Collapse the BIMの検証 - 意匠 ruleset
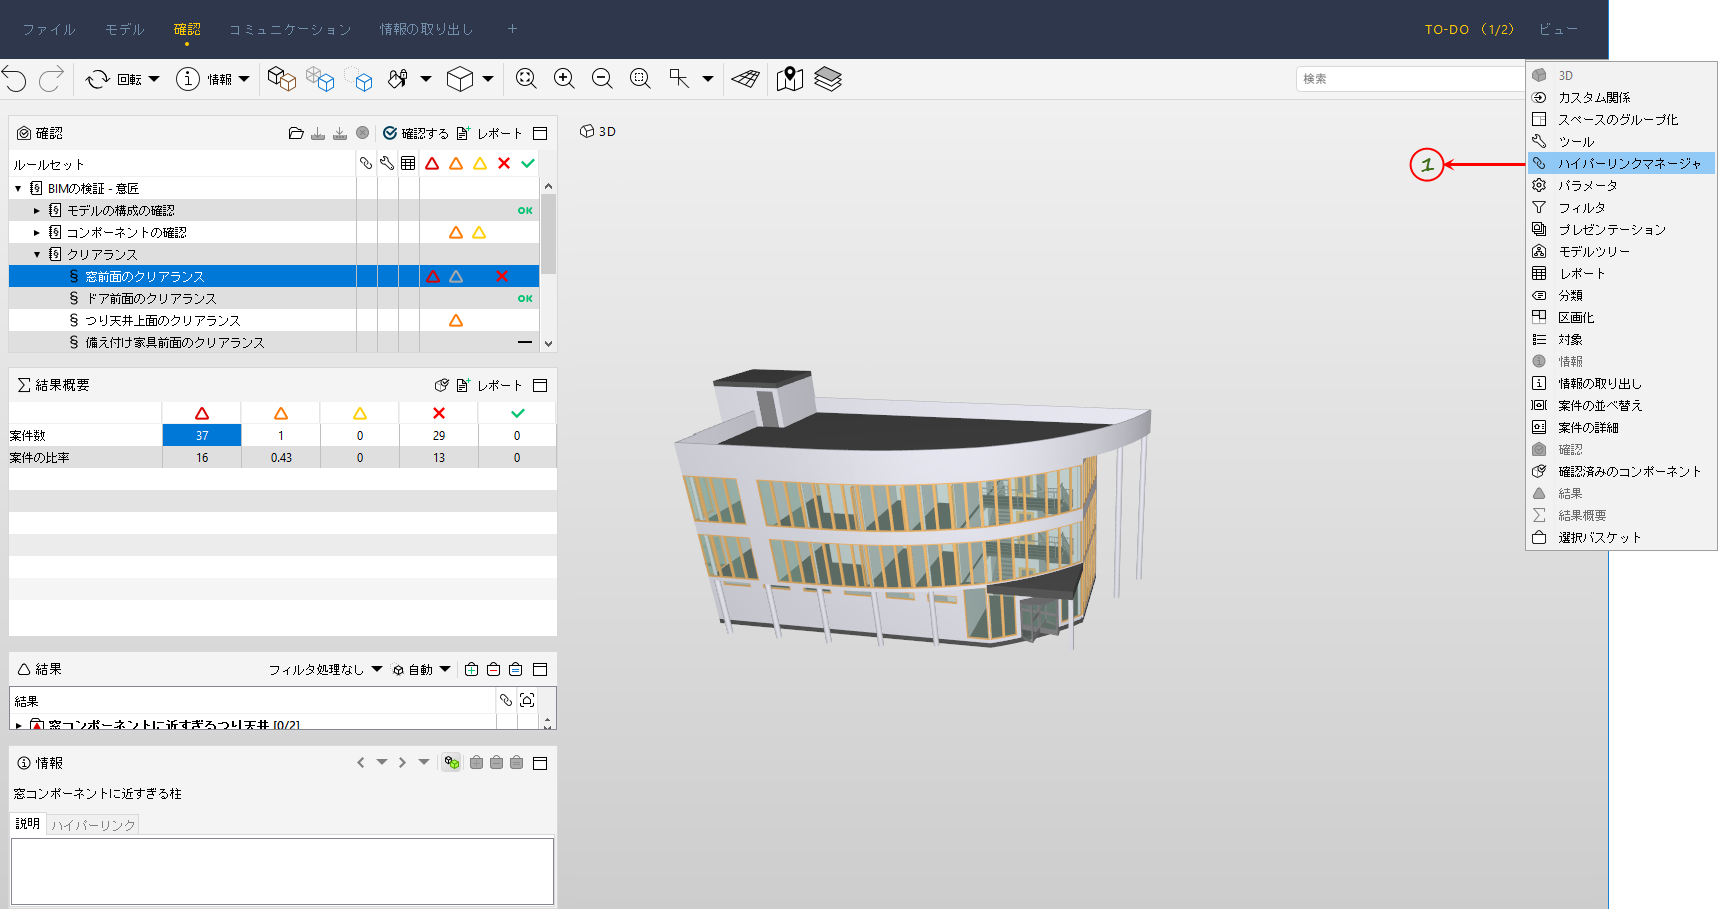The image size is (1720, 909). pyautogui.click(x=18, y=188)
